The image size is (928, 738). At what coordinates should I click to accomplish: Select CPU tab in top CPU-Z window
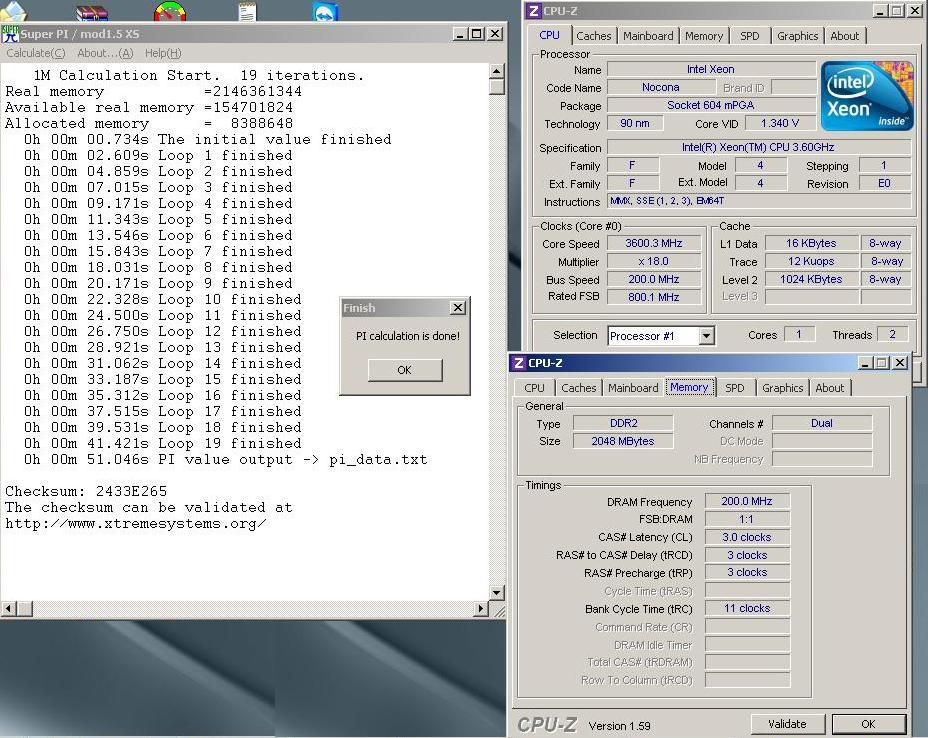pos(549,35)
